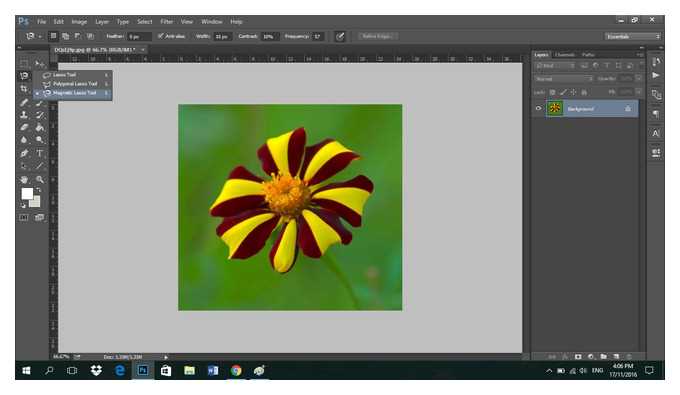Viewport: 680px width, 395px height.
Task: Click the Frequency input field
Action: (318, 37)
